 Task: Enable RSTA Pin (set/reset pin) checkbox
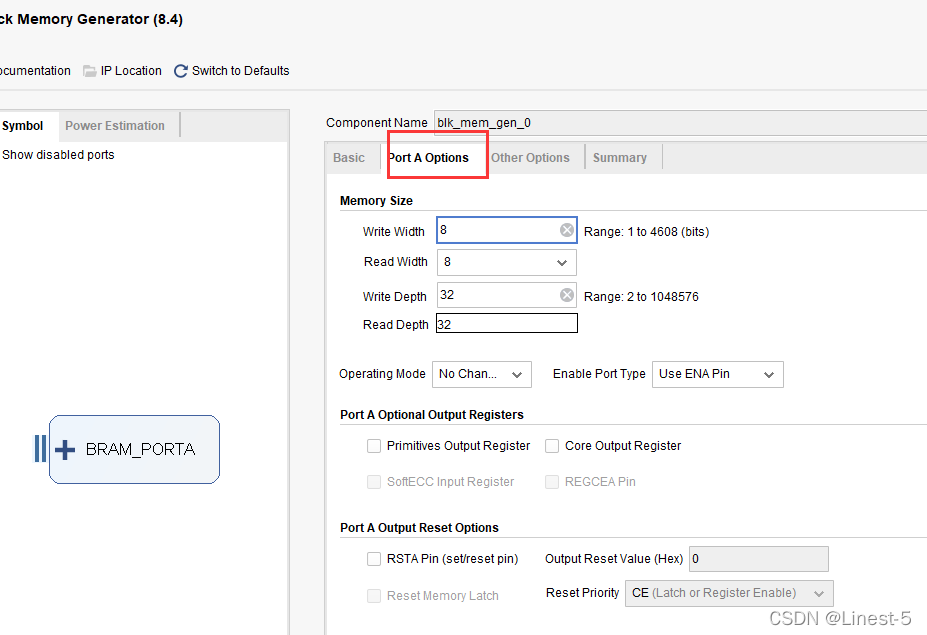374,559
